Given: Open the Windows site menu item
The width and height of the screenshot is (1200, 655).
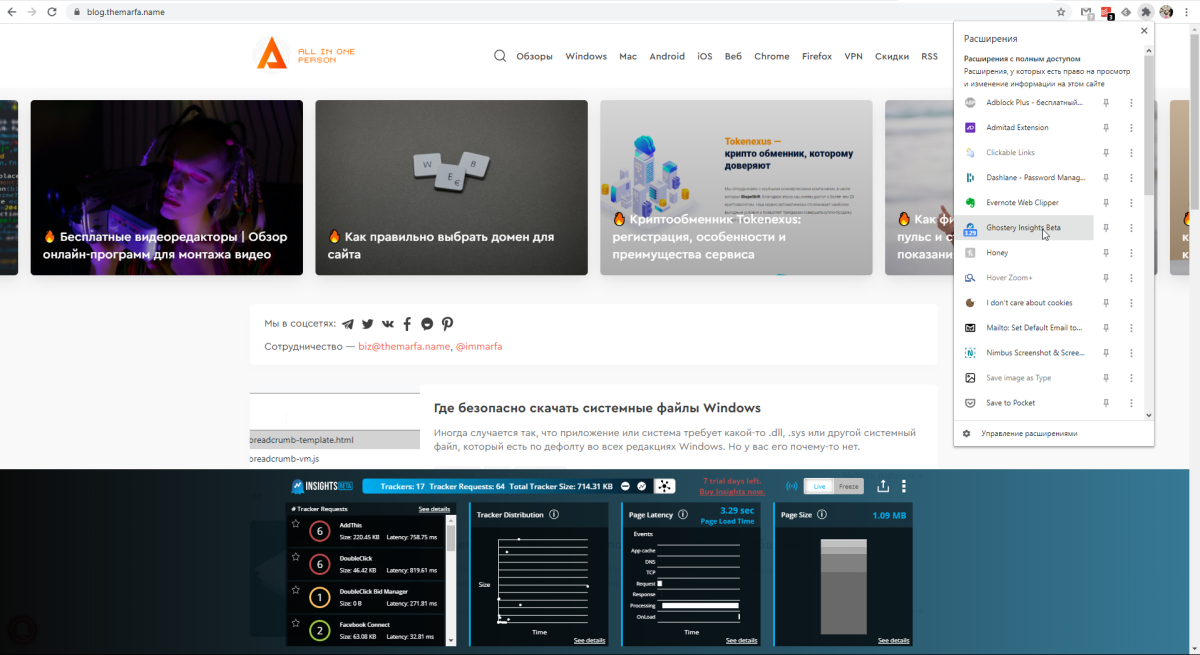Looking at the screenshot, I should point(586,56).
